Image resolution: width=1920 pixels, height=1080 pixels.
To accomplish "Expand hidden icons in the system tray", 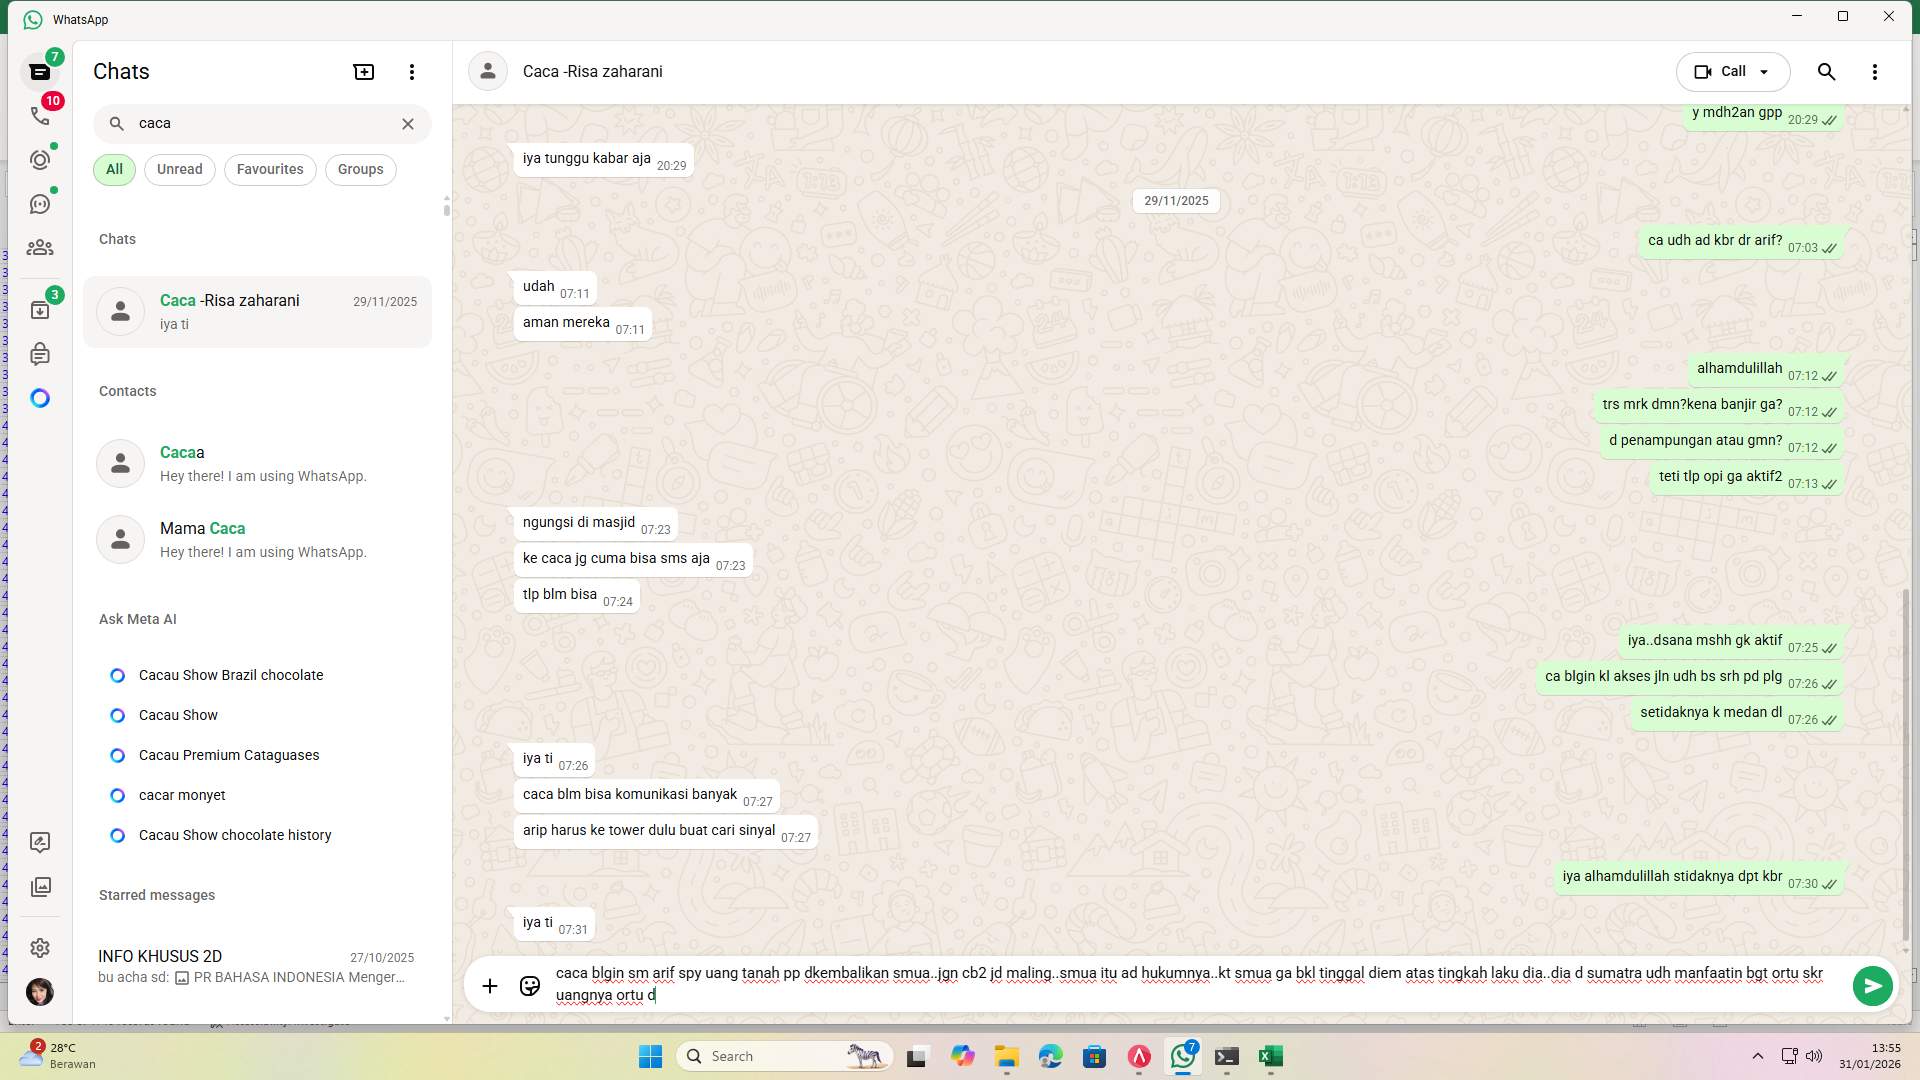I will [1757, 1055].
